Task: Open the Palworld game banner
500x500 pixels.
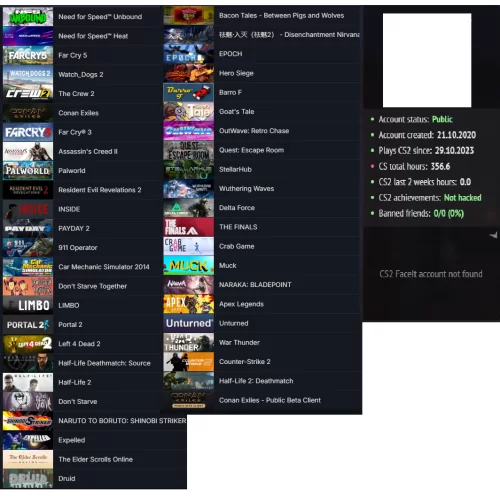Action: point(28,171)
